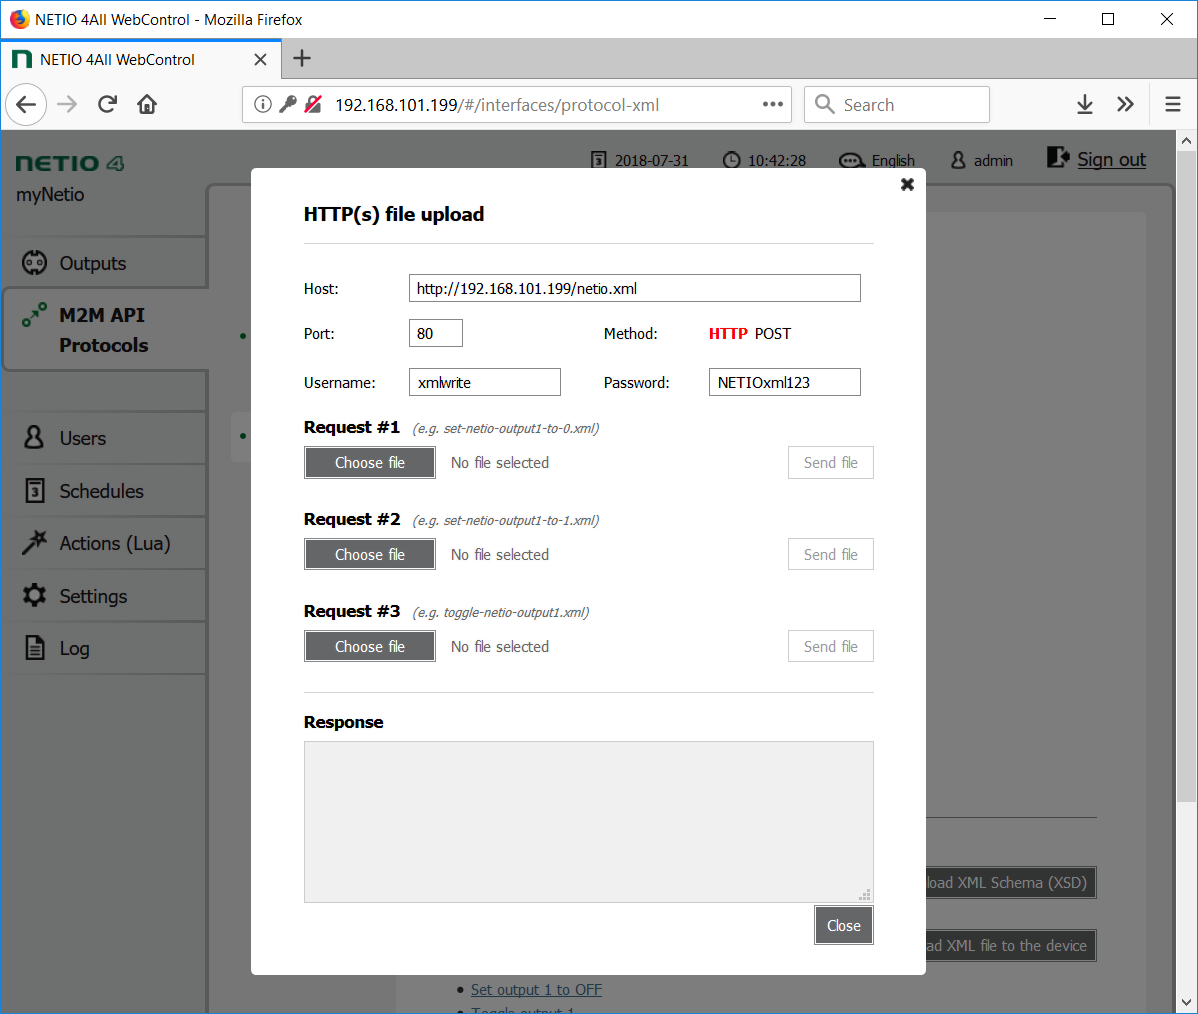Click the saved login key icon in address bar
The image size is (1198, 1014).
pyautogui.click(x=287, y=104)
